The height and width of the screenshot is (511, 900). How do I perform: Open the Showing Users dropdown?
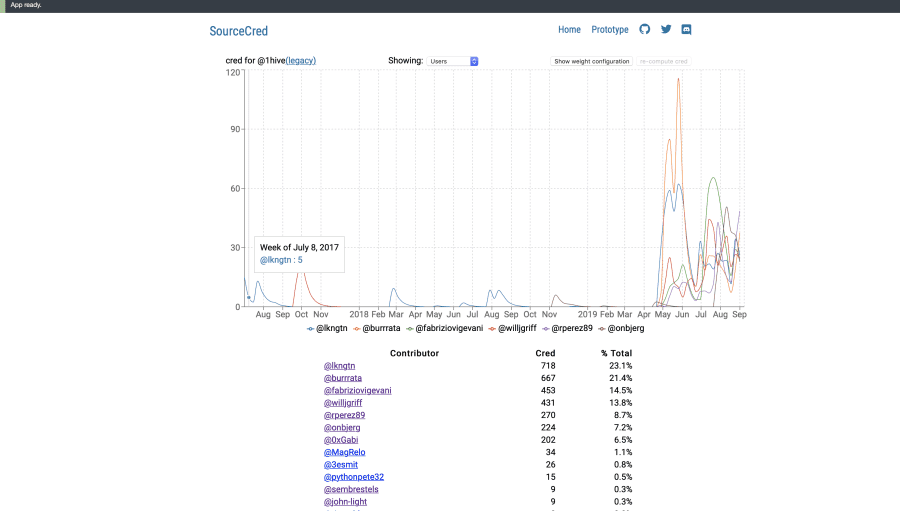pos(452,61)
